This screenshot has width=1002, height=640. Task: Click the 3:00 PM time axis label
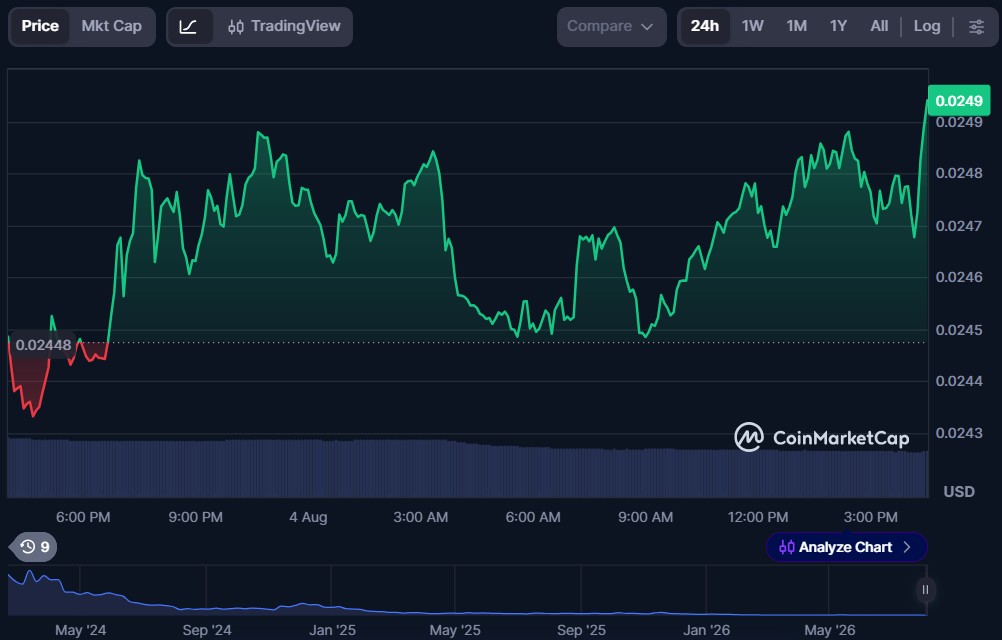click(x=870, y=517)
